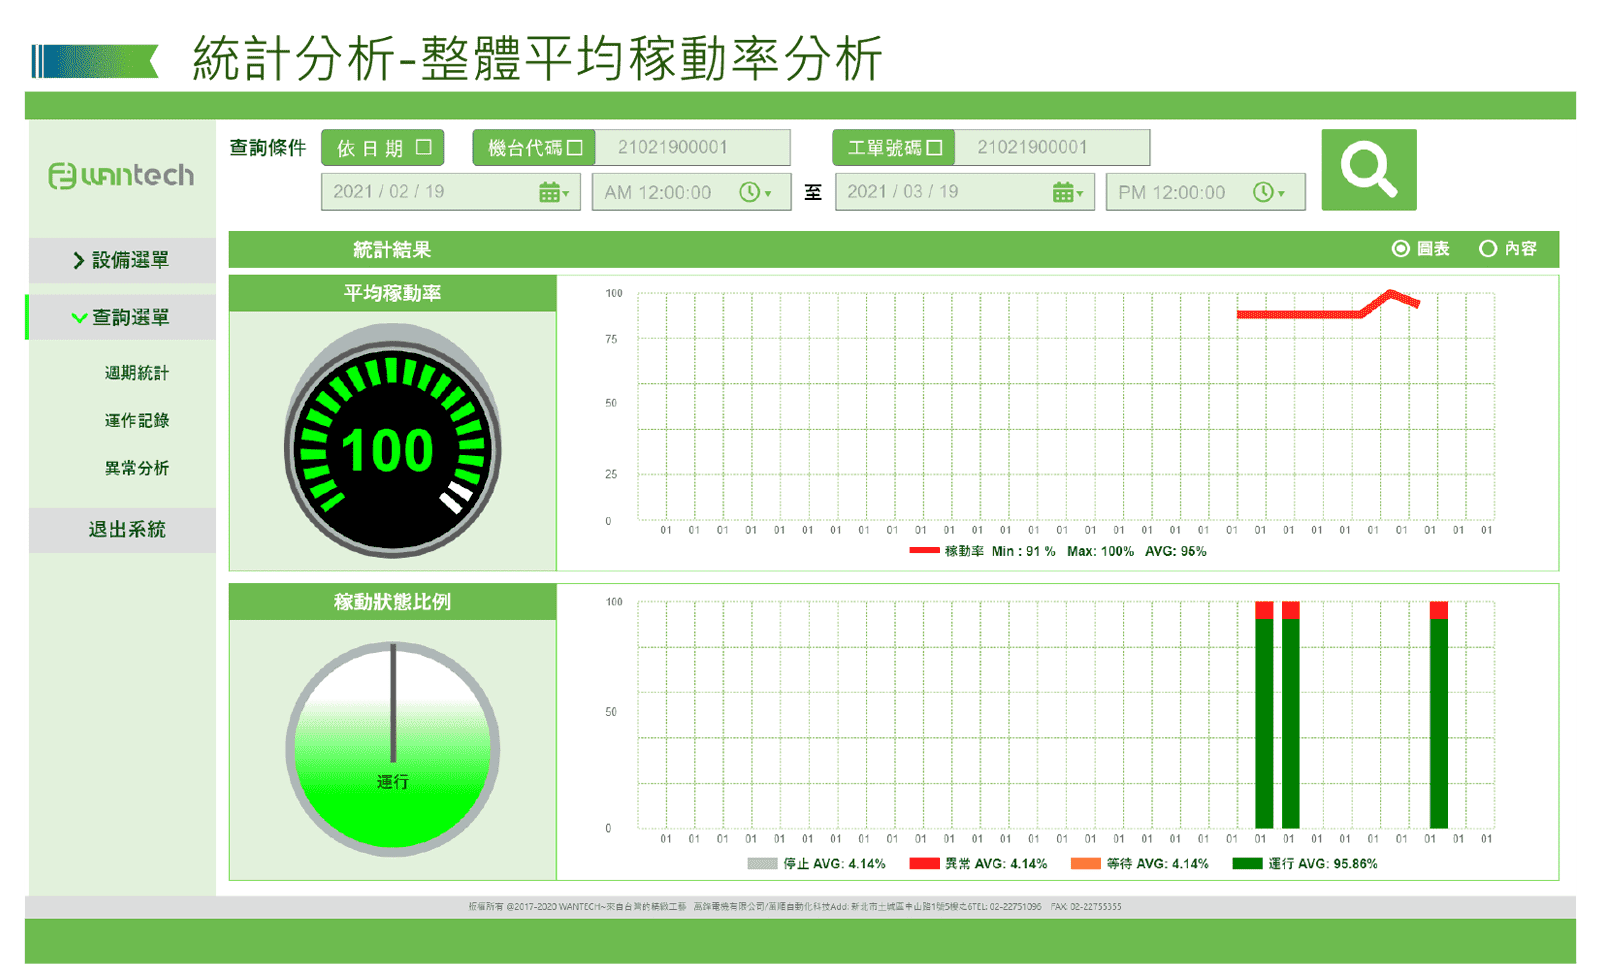Click the rightmost green status bar
This screenshot has width=1601, height=979.
tap(1439, 724)
